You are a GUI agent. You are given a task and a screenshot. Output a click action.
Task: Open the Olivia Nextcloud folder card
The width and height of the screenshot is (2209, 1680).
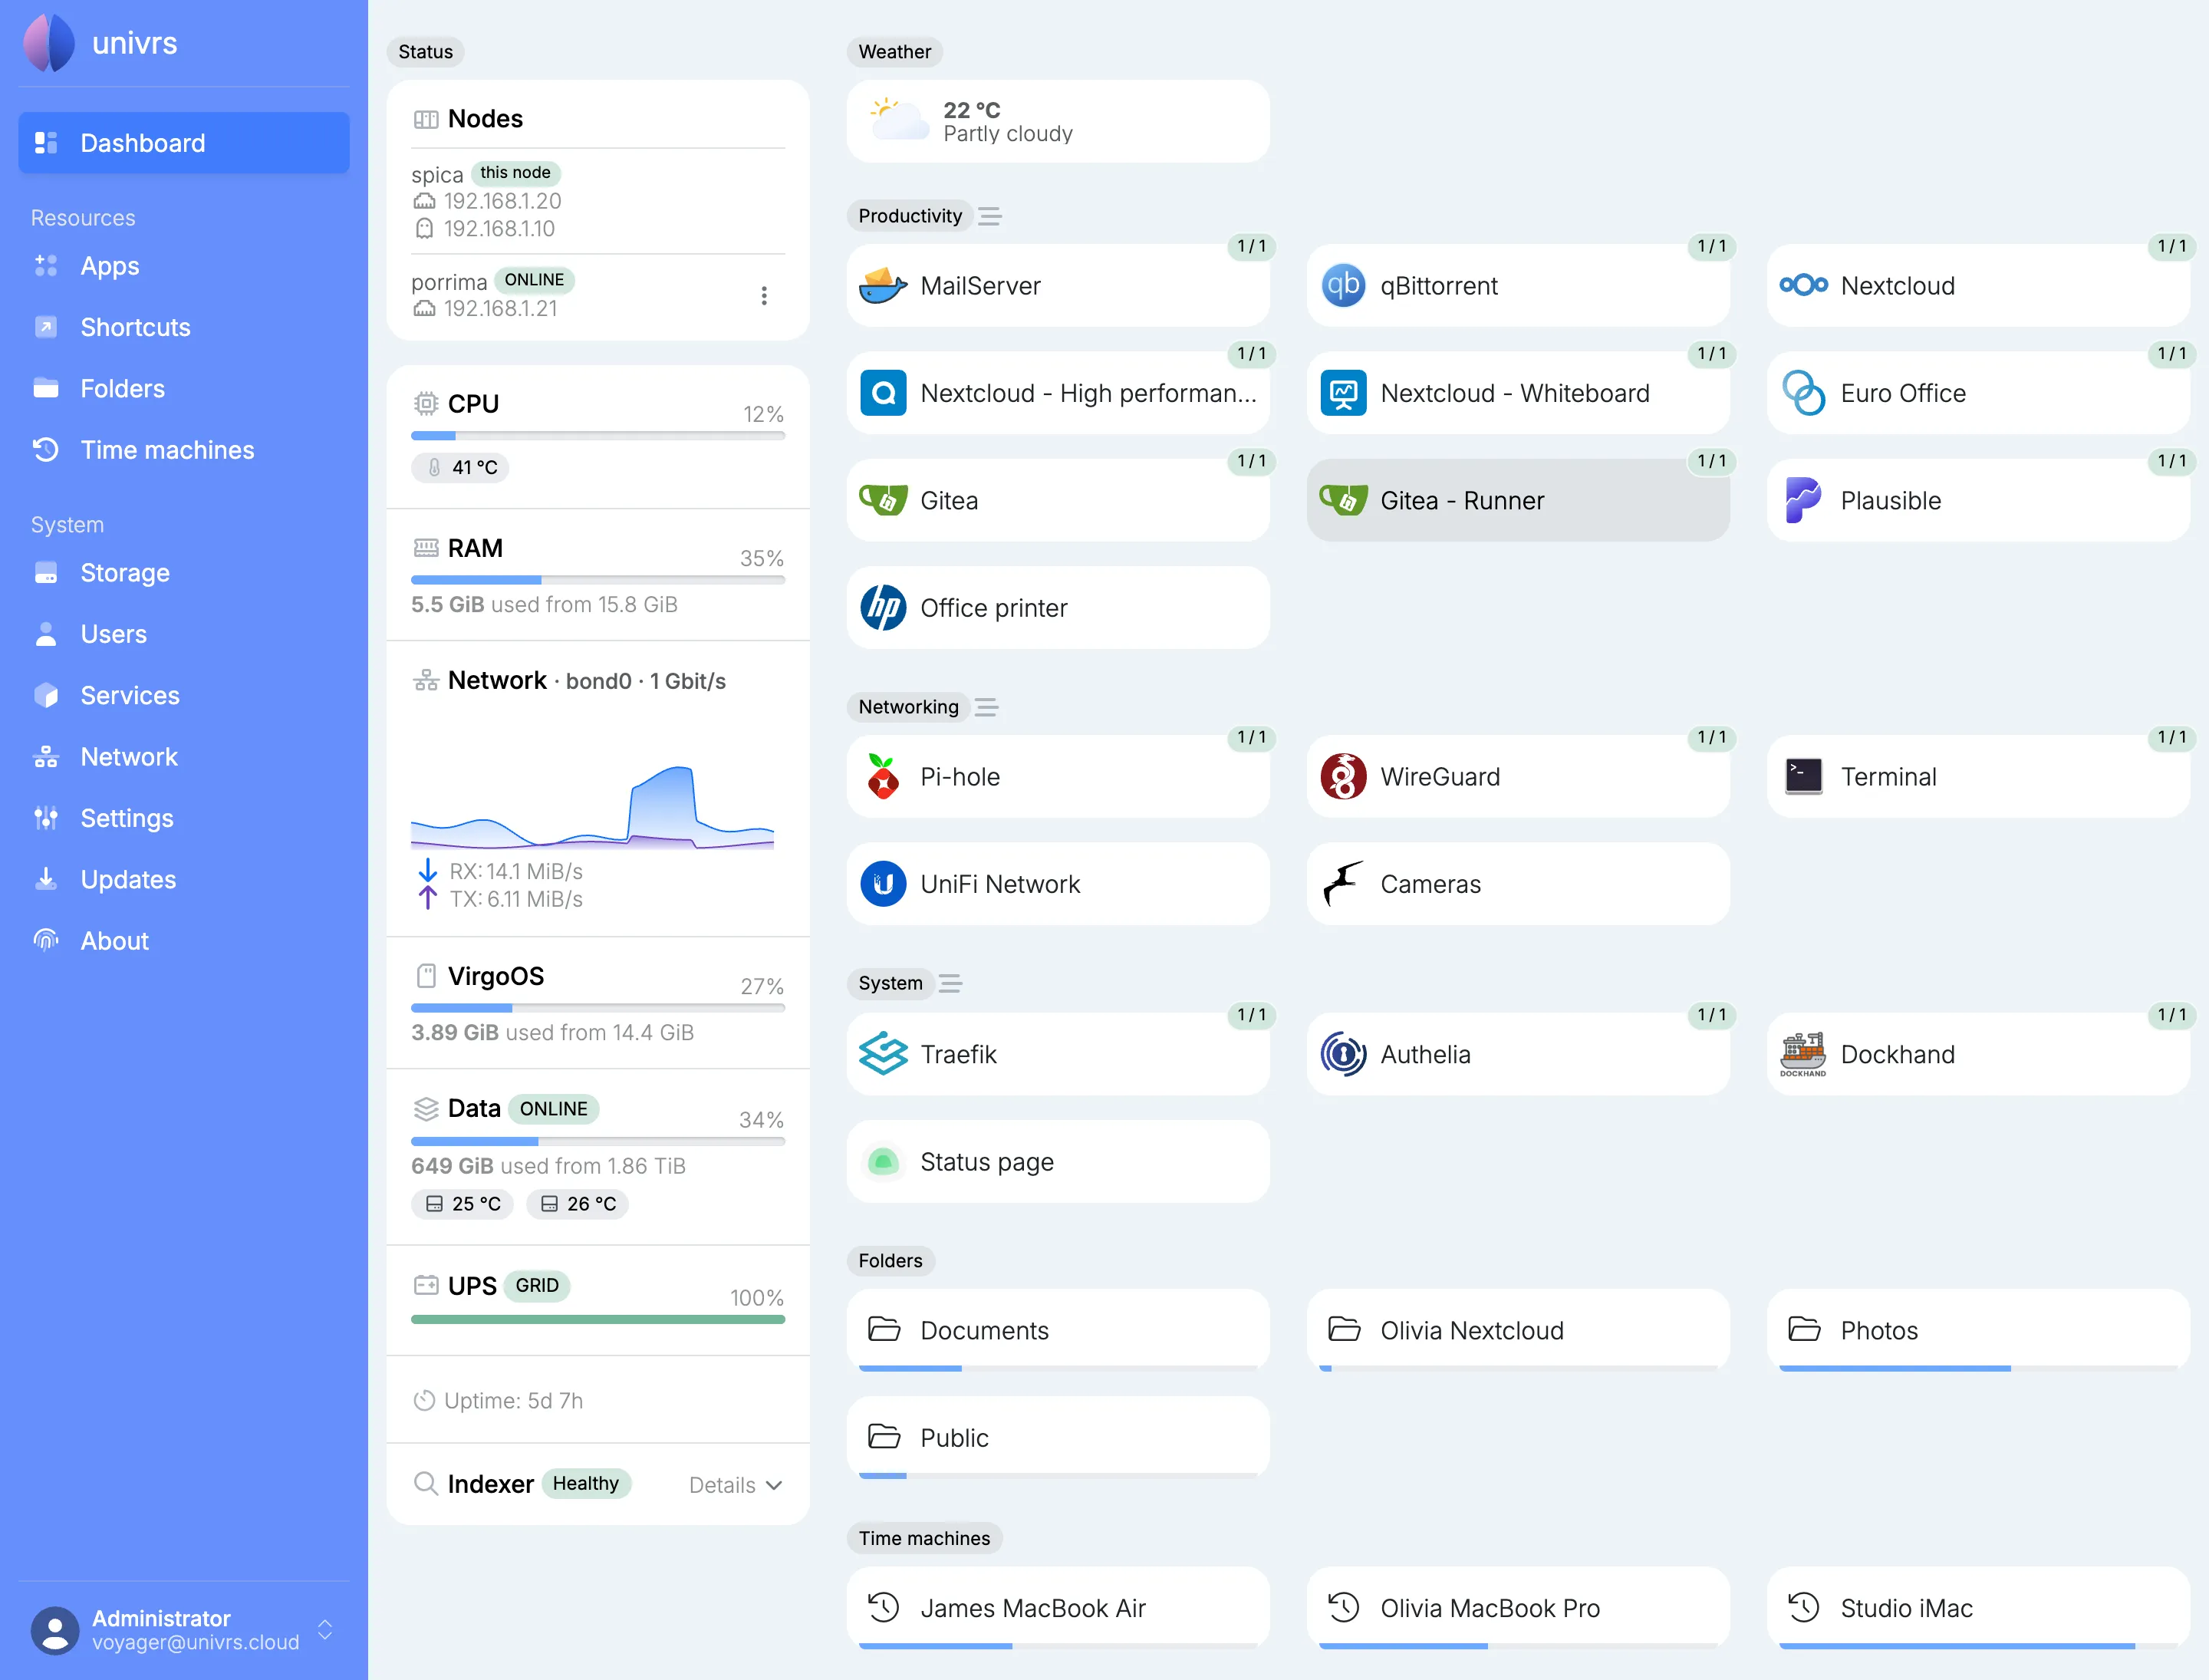pos(1518,1330)
